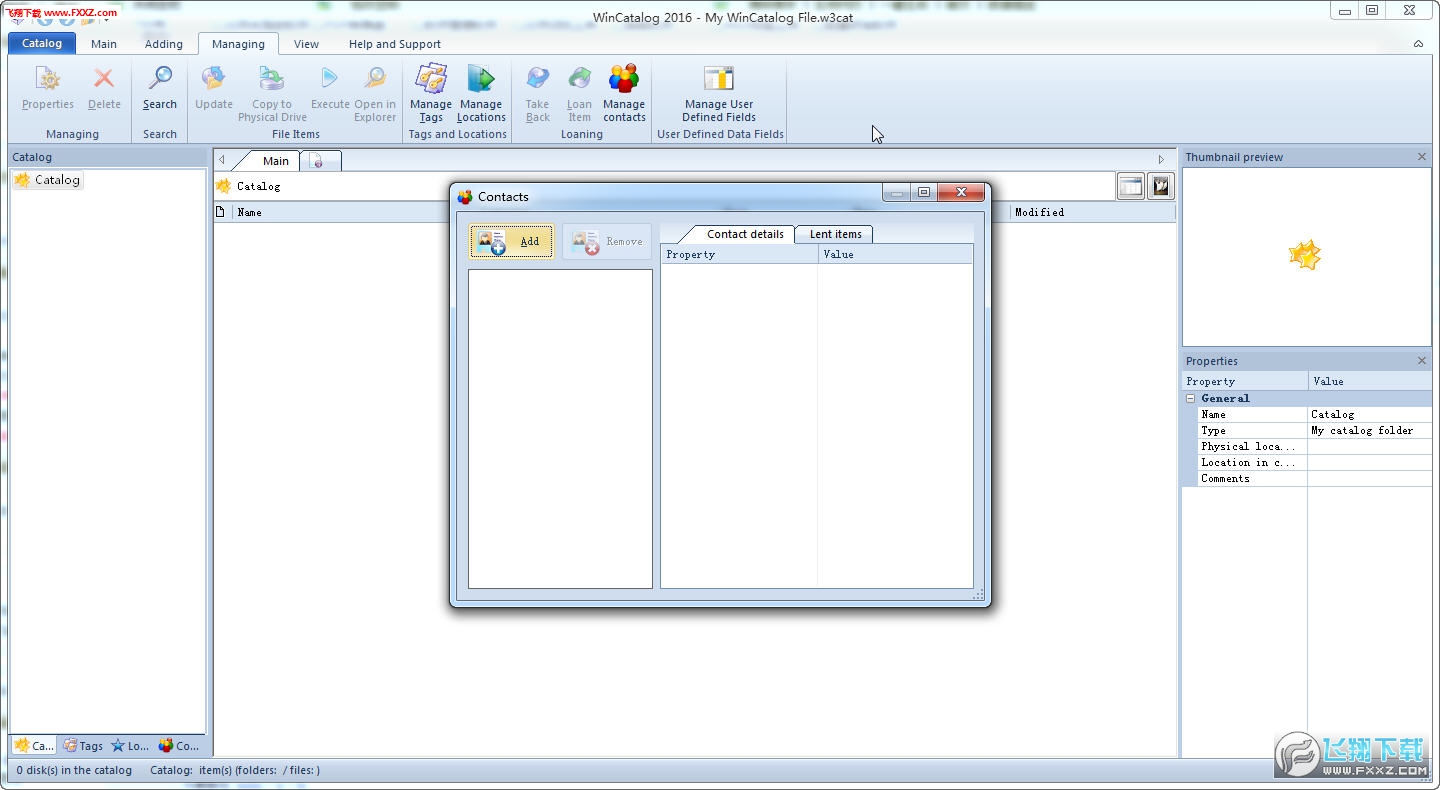Viewport: 1440px width, 790px height.
Task: Collapse the ribbon with the chevron
Action: click(x=1418, y=44)
